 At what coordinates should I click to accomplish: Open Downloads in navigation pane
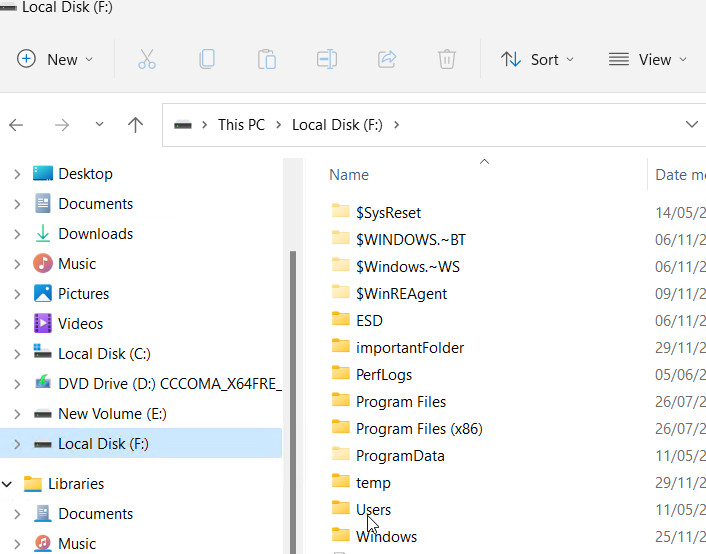95,234
